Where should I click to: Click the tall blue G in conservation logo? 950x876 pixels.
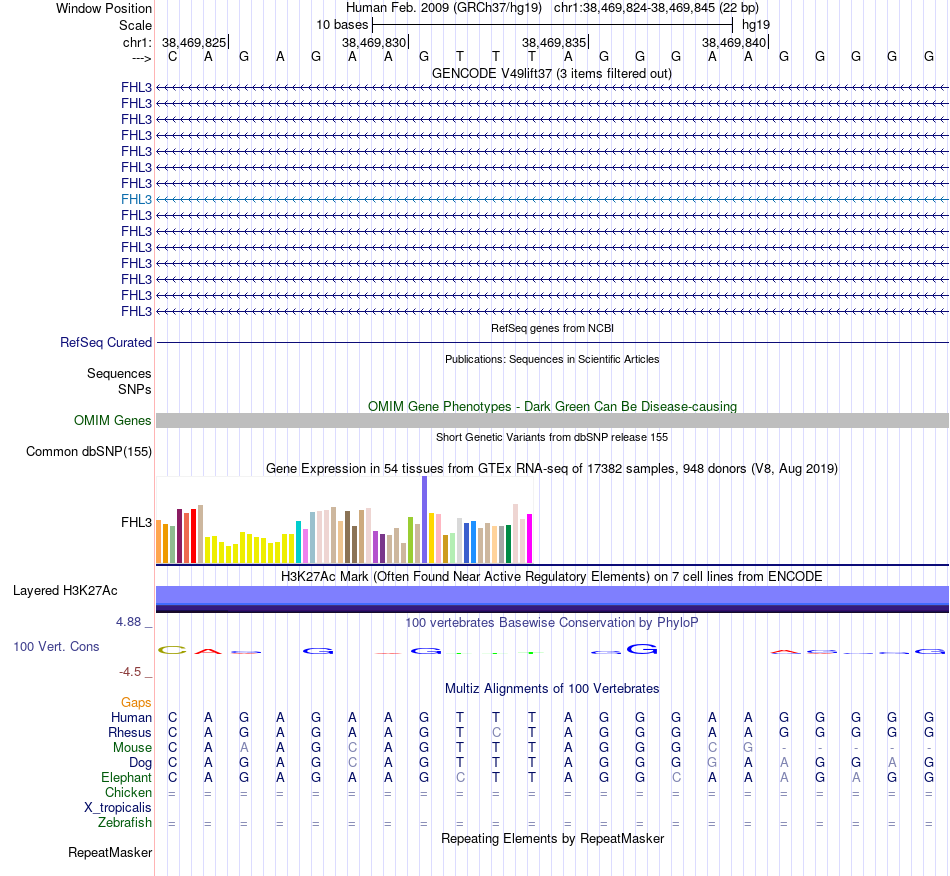point(642,649)
